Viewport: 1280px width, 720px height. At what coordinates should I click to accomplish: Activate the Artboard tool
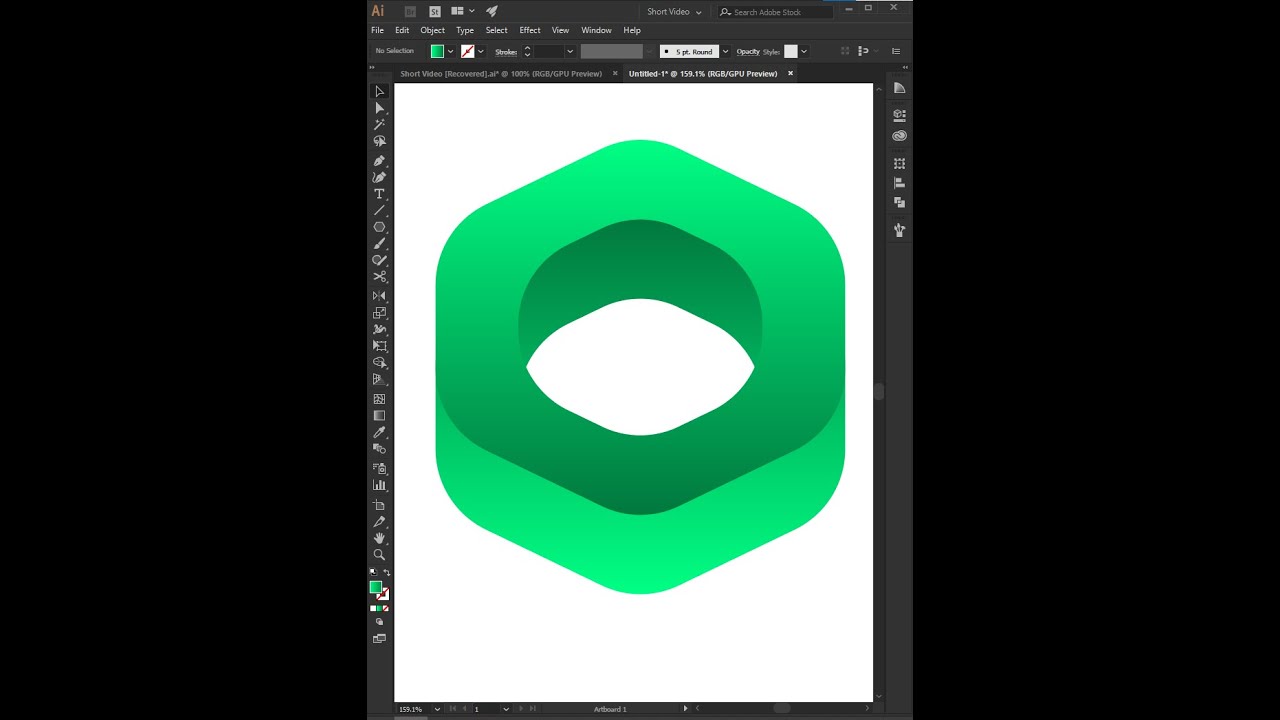click(379, 505)
